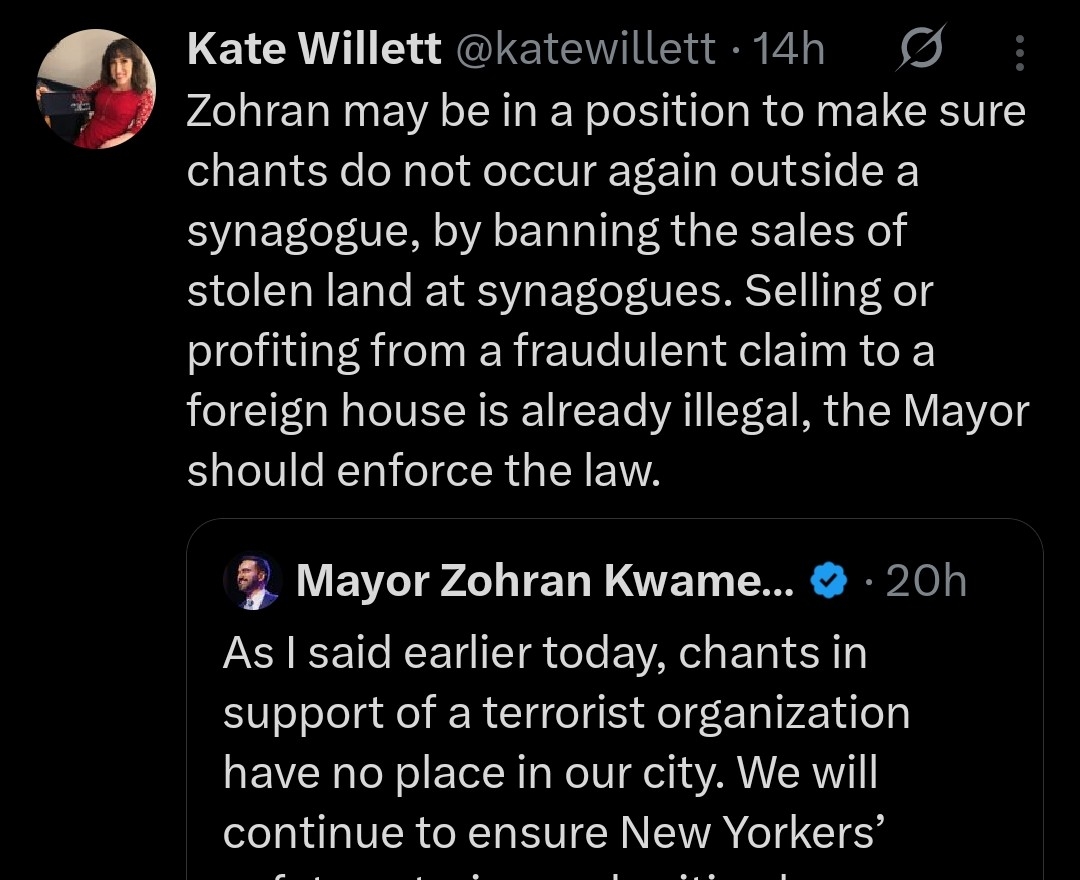Open the Mayor Zohran Kwame name link
The image size is (1080, 880).
[x=545, y=581]
